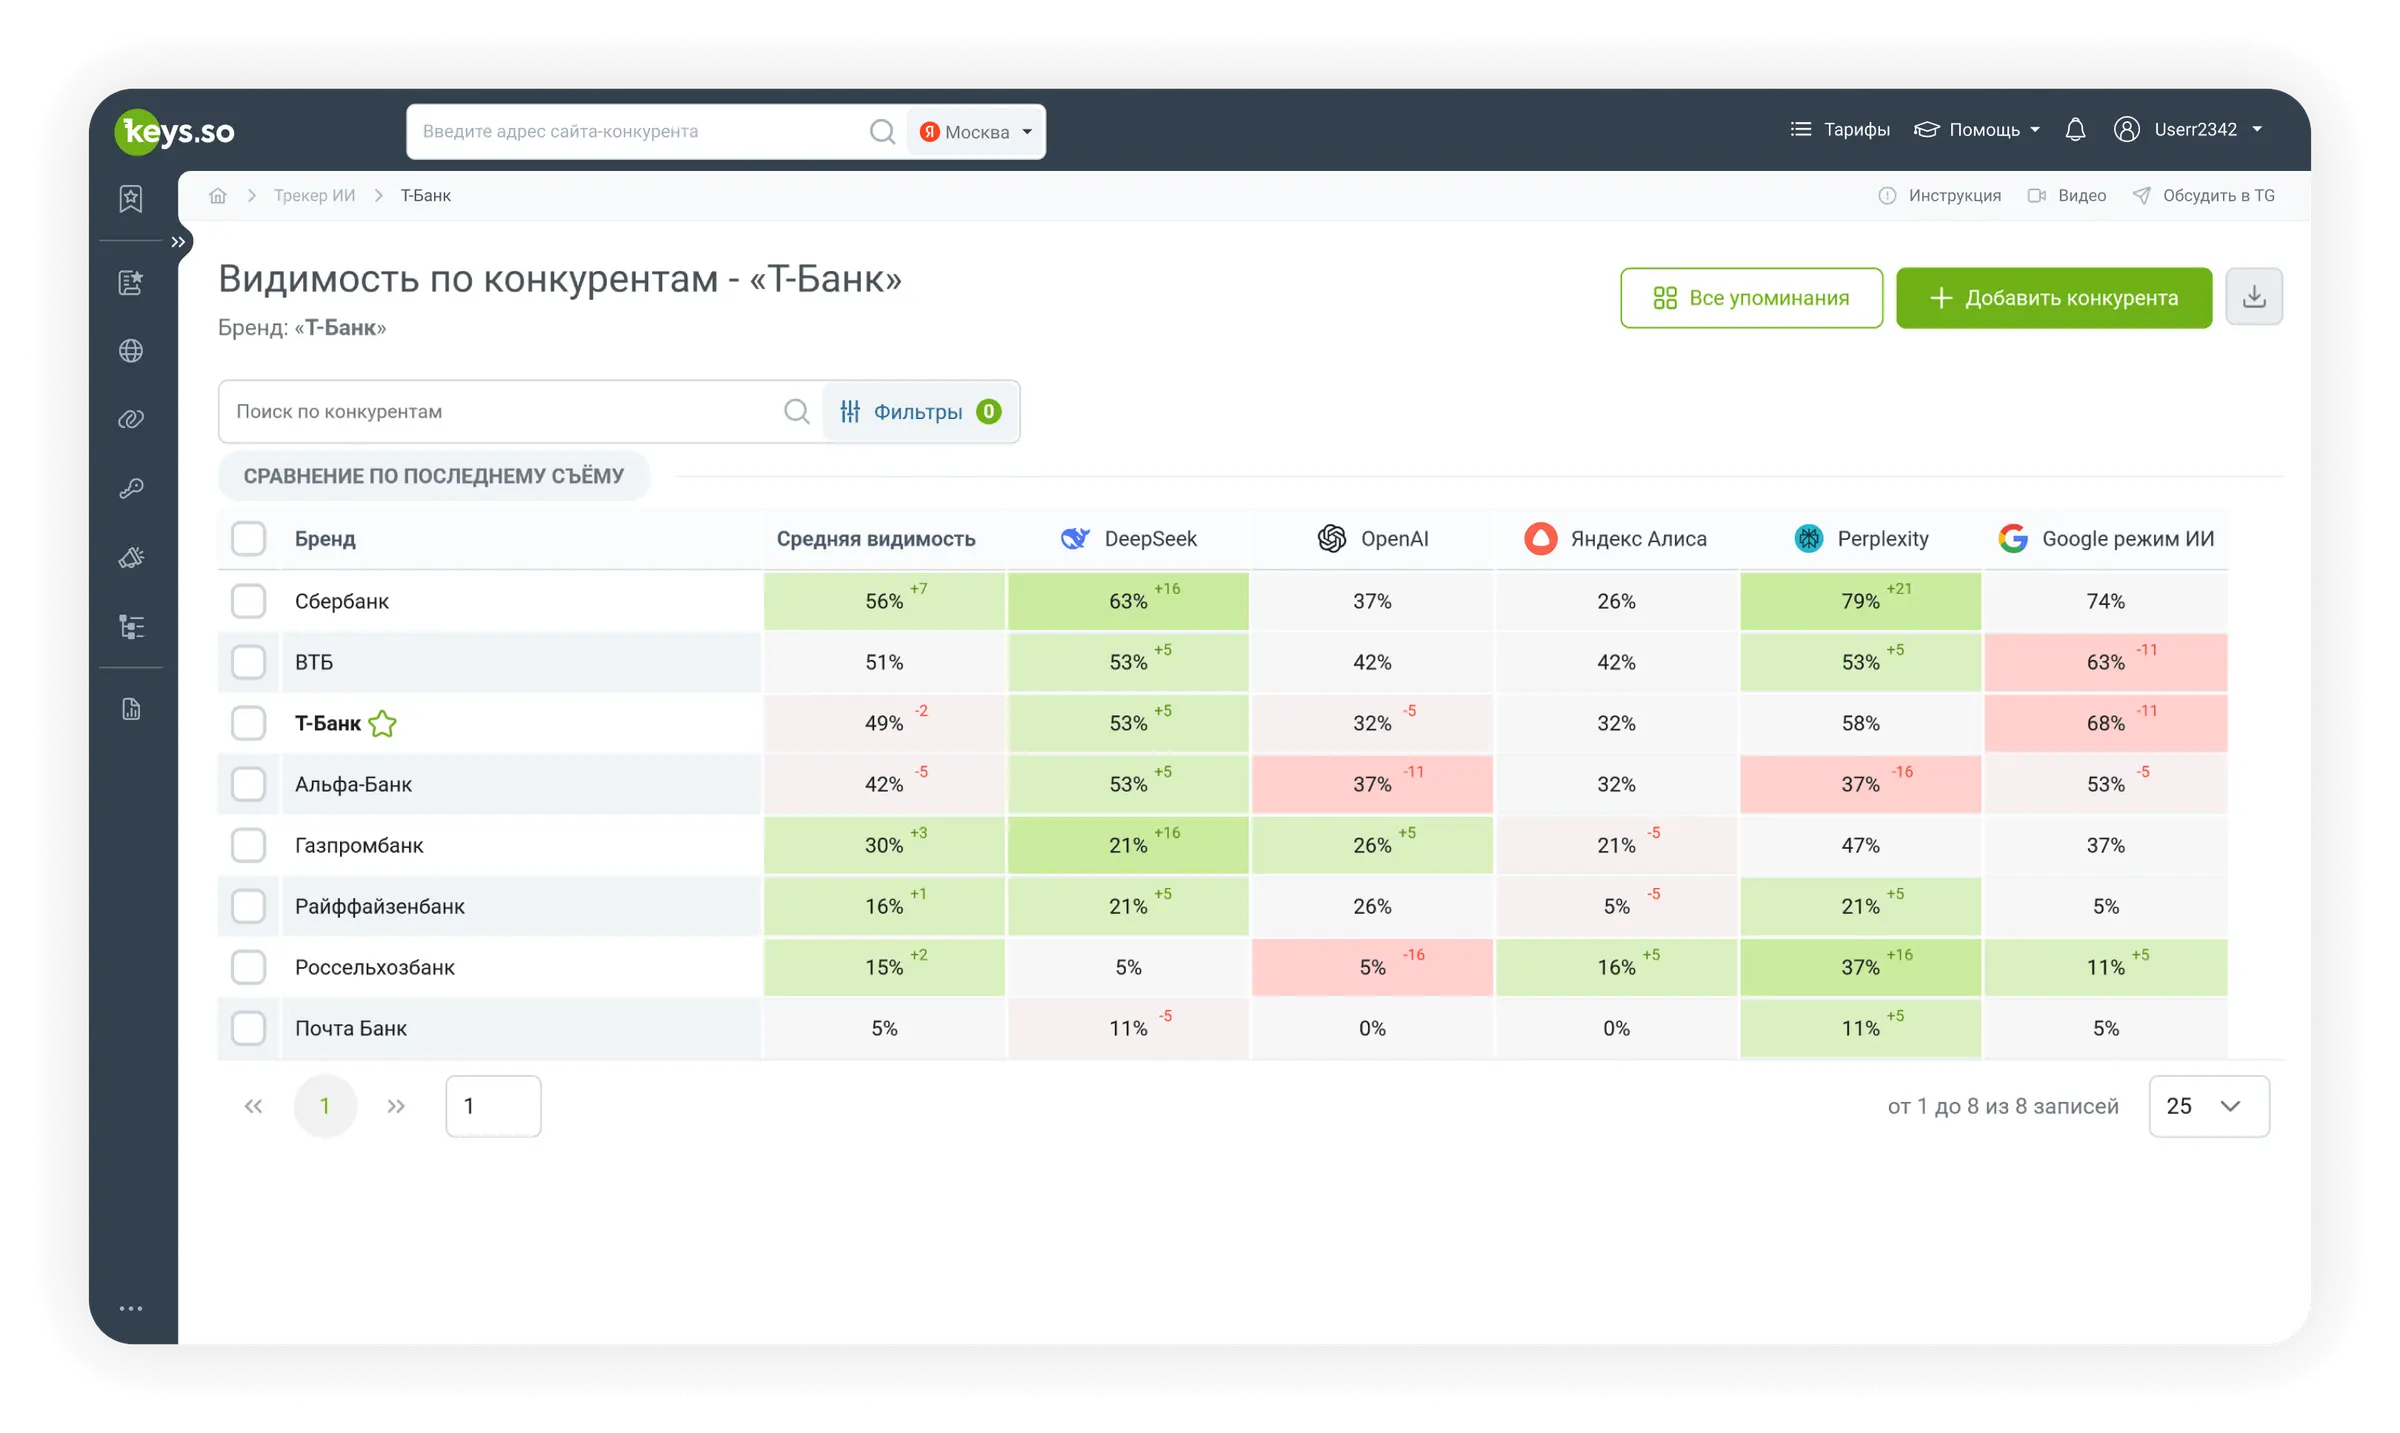Check the Газпромбанк row checkbox
Viewport: 2400px width, 1433px height.
[248, 845]
